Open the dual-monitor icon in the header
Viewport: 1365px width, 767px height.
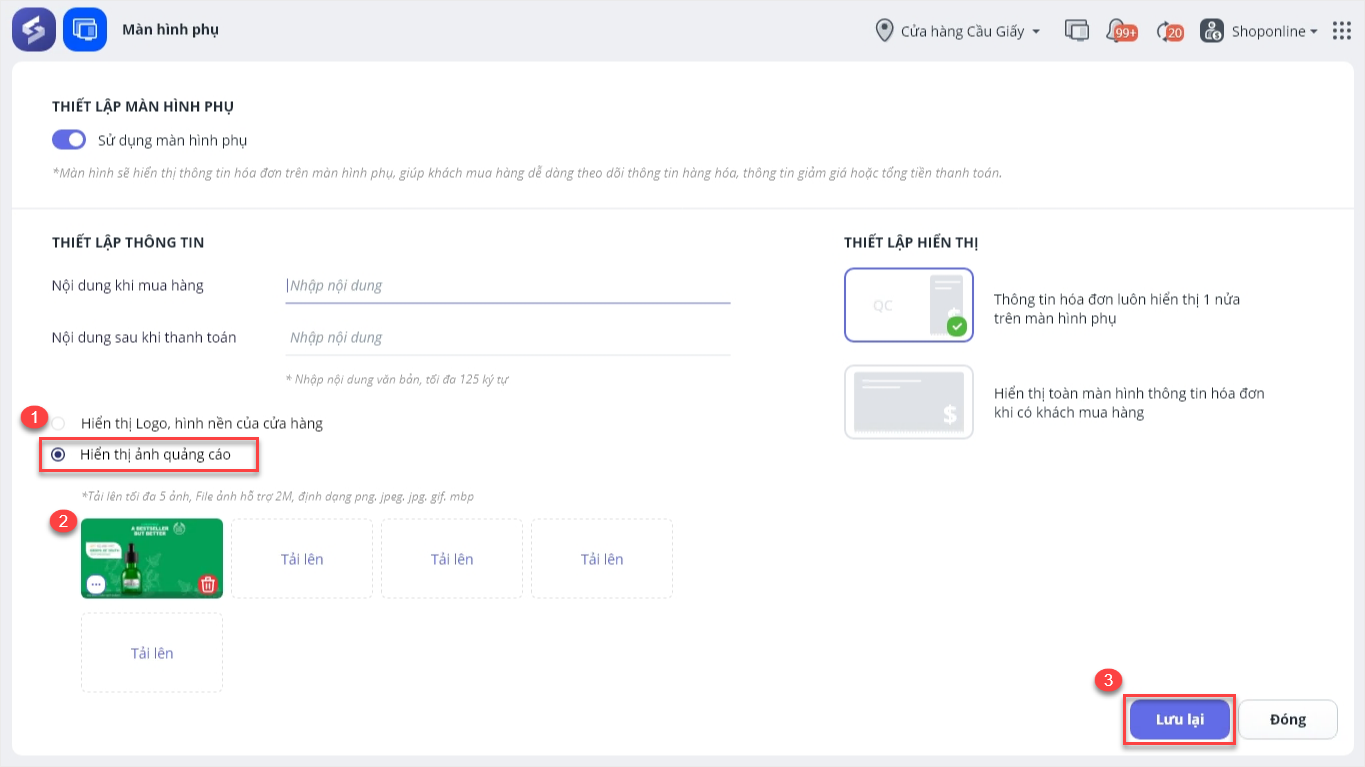[1076, 31]
